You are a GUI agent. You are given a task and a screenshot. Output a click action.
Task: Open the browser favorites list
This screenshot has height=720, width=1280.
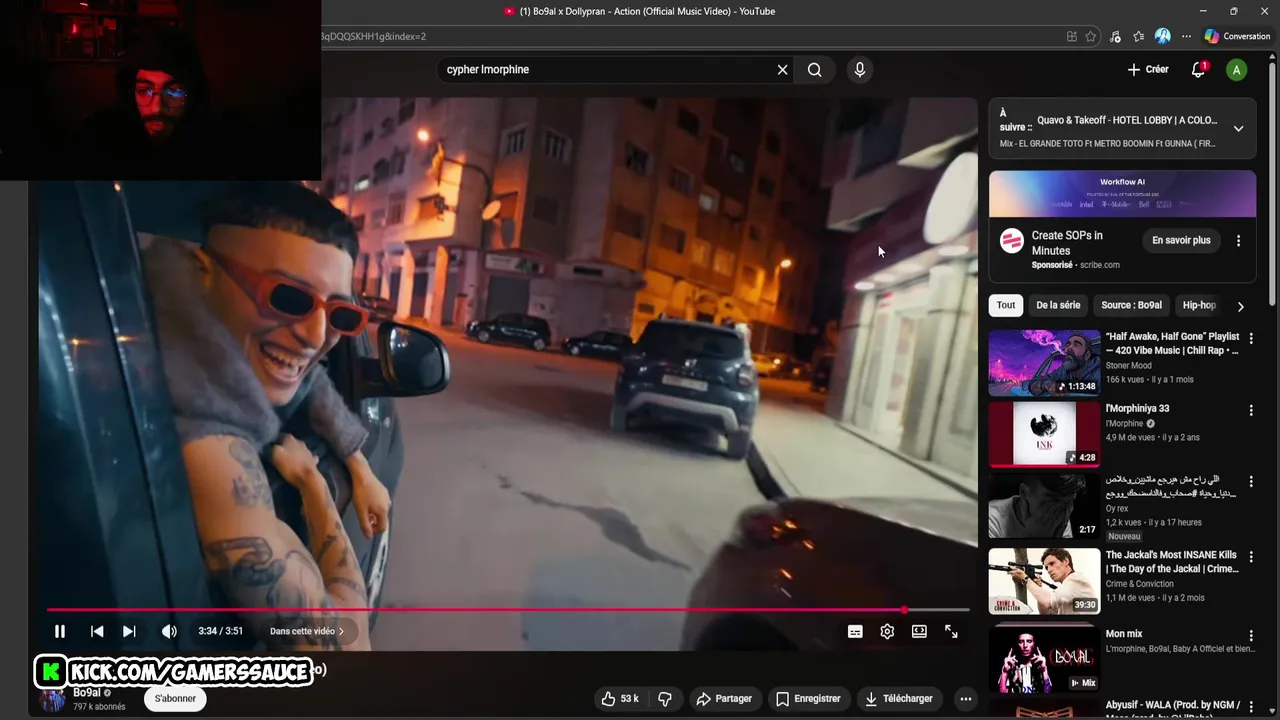[1139, 36]
